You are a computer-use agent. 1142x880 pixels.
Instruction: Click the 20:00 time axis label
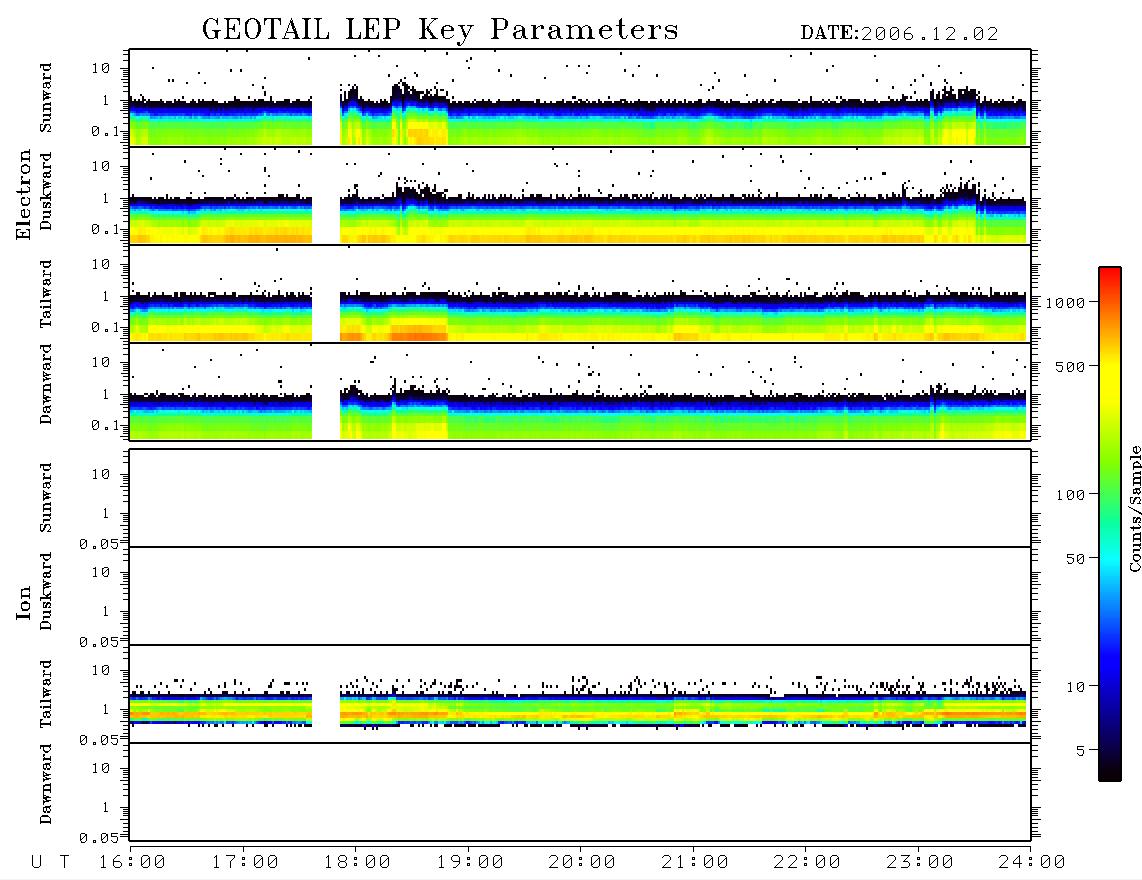[583, 862]
